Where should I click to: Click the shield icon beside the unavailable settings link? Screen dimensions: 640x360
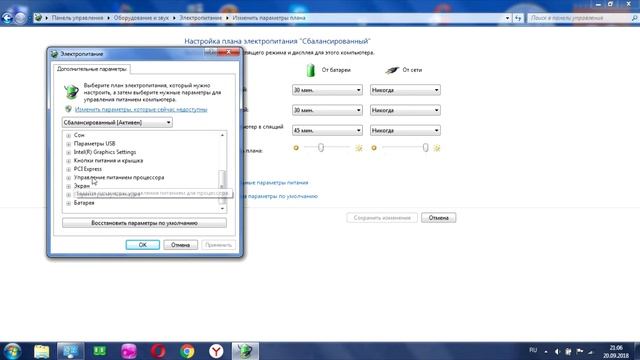click(68, 109)
